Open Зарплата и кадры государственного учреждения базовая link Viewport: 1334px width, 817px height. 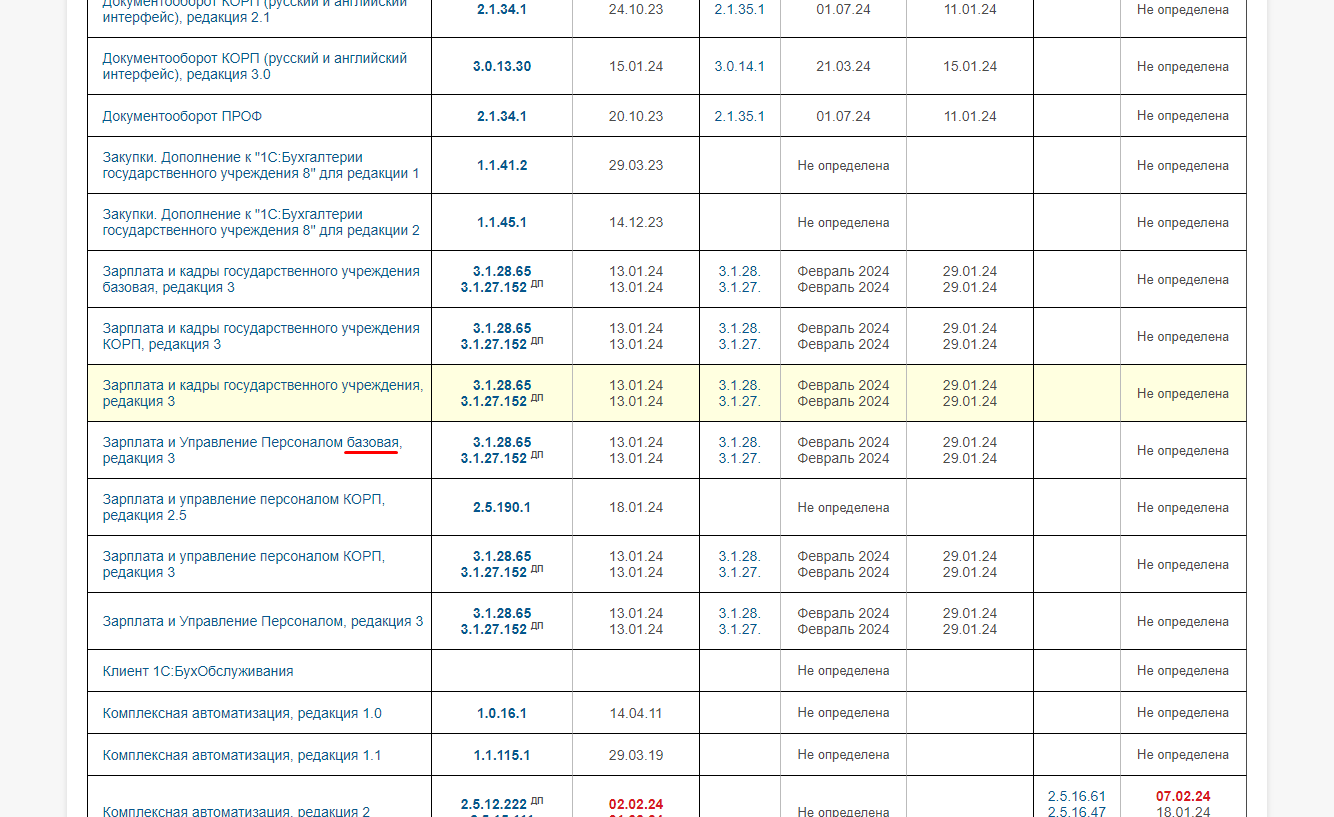pos(261,279)
